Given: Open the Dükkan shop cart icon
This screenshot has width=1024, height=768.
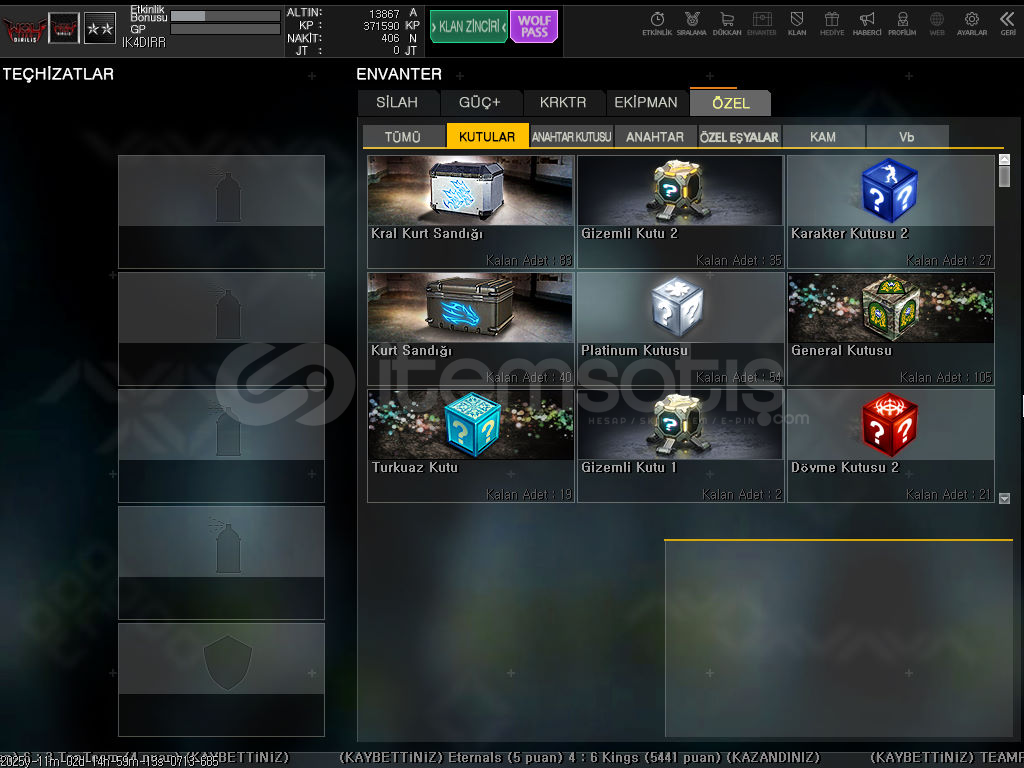Looking at the screenshot, I should pos(727,22).
